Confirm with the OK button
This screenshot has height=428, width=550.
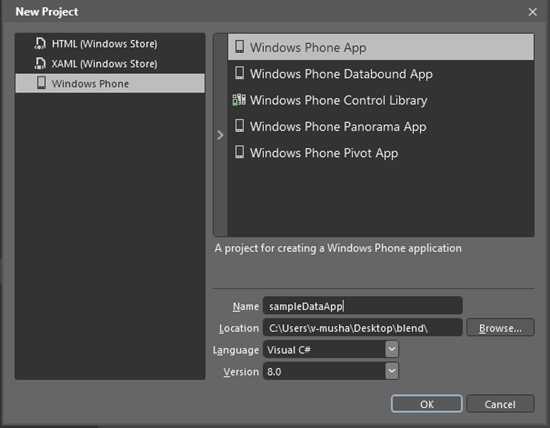click(x=427, y=404)
